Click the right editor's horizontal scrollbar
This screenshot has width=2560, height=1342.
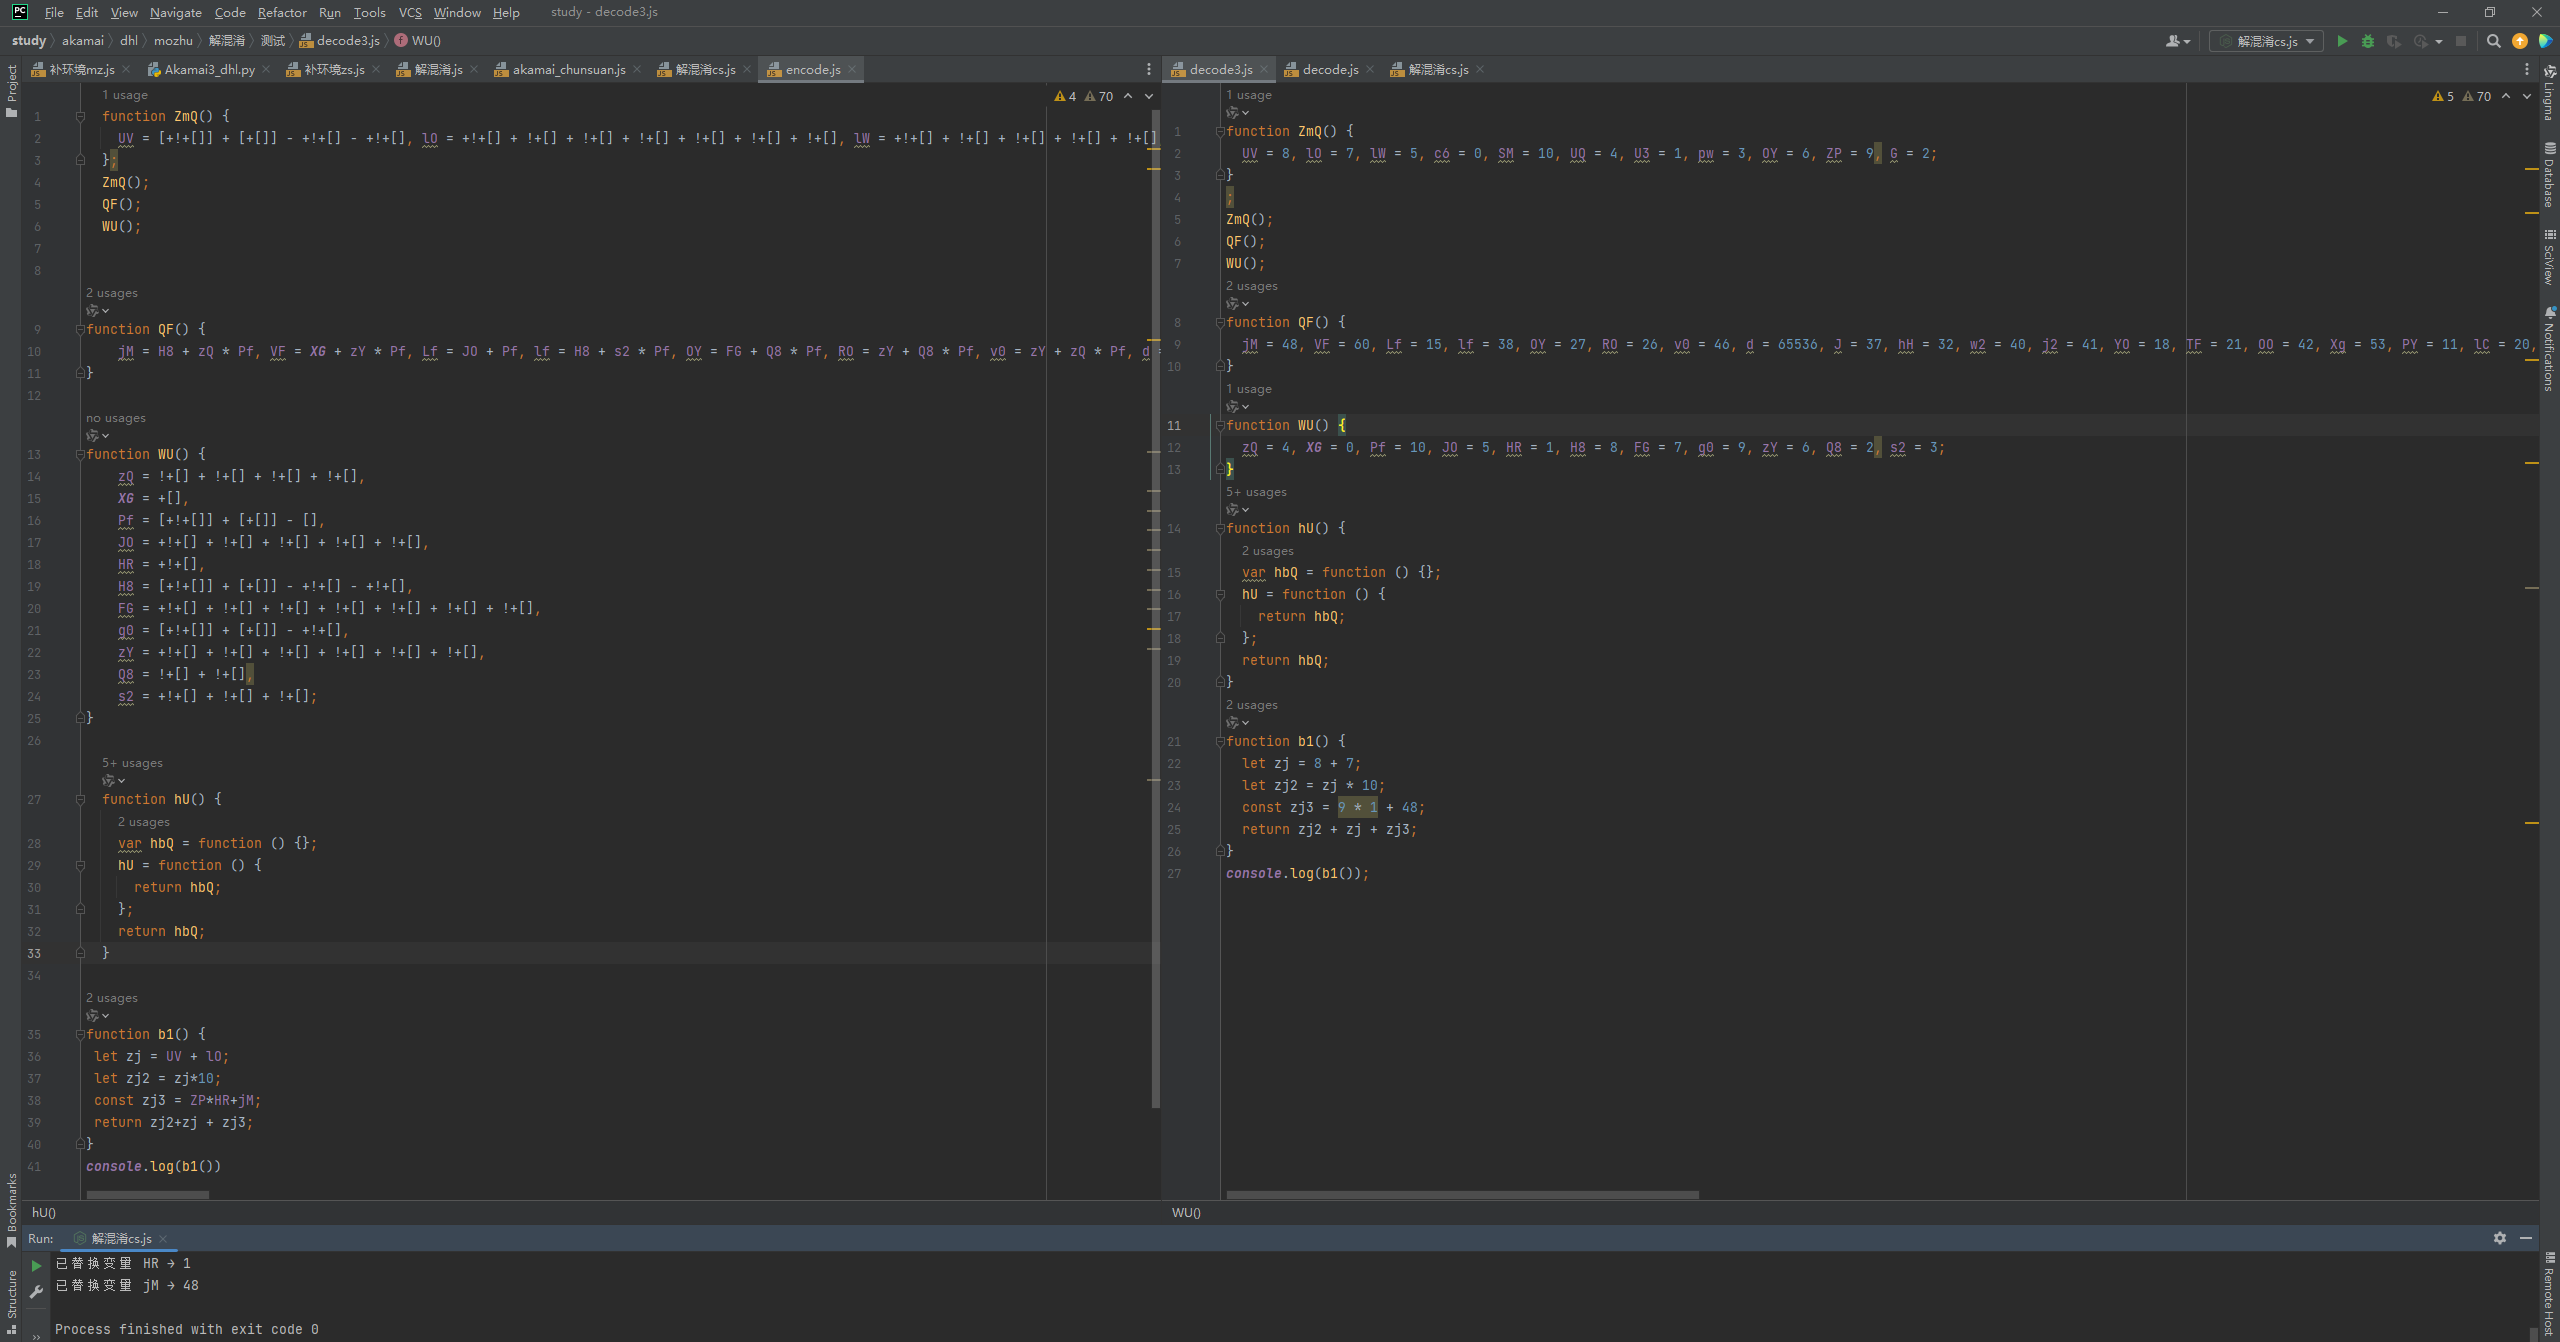pyautogui.click(x=1461, y=1195)
